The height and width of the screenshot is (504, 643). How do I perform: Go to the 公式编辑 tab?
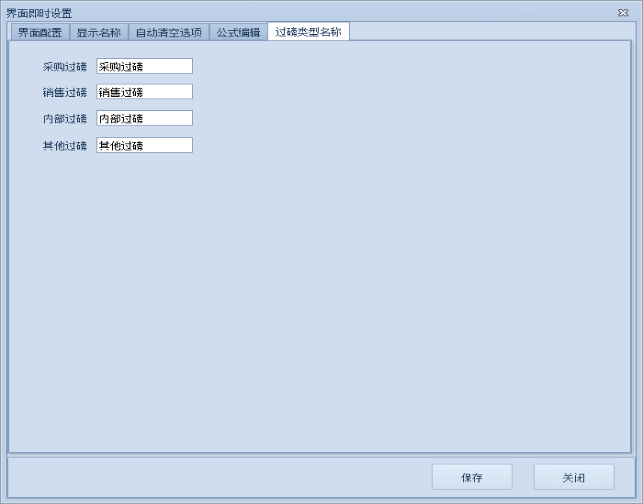(x=238, y=32)
